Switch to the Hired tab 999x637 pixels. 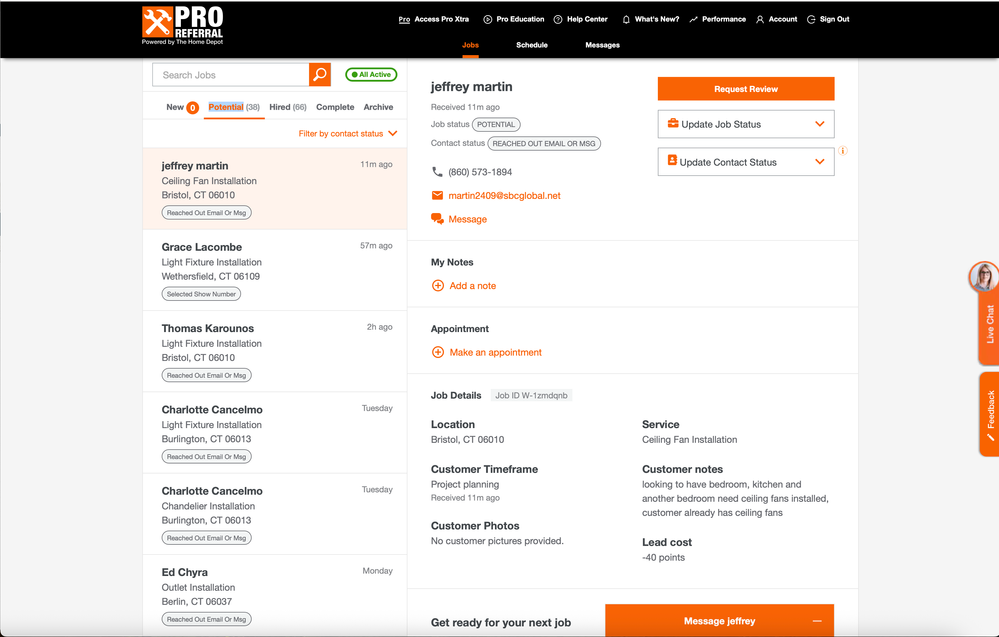click(288, 107)
